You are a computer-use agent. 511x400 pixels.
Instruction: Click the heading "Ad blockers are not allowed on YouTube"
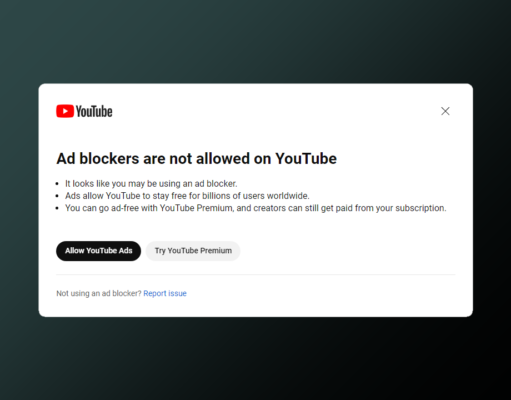[x=197, y=158]
